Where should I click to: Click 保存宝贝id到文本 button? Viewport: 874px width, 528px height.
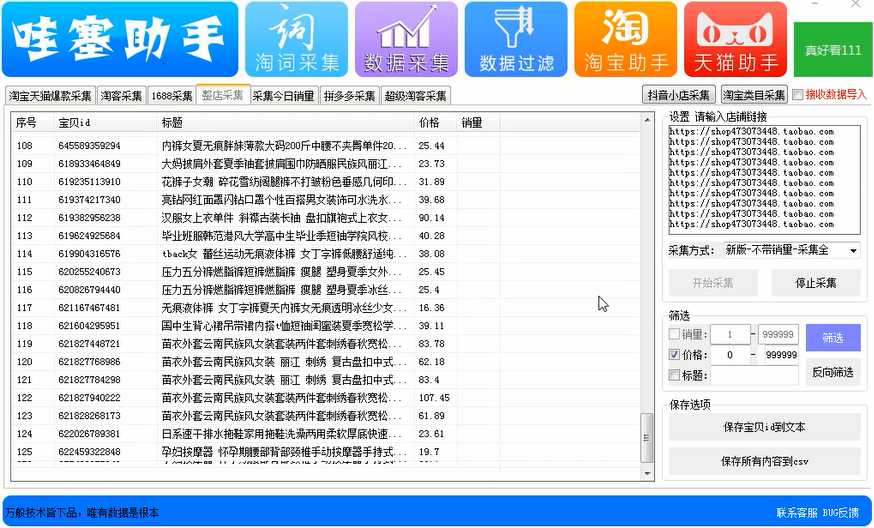click(x=764, y=427)
